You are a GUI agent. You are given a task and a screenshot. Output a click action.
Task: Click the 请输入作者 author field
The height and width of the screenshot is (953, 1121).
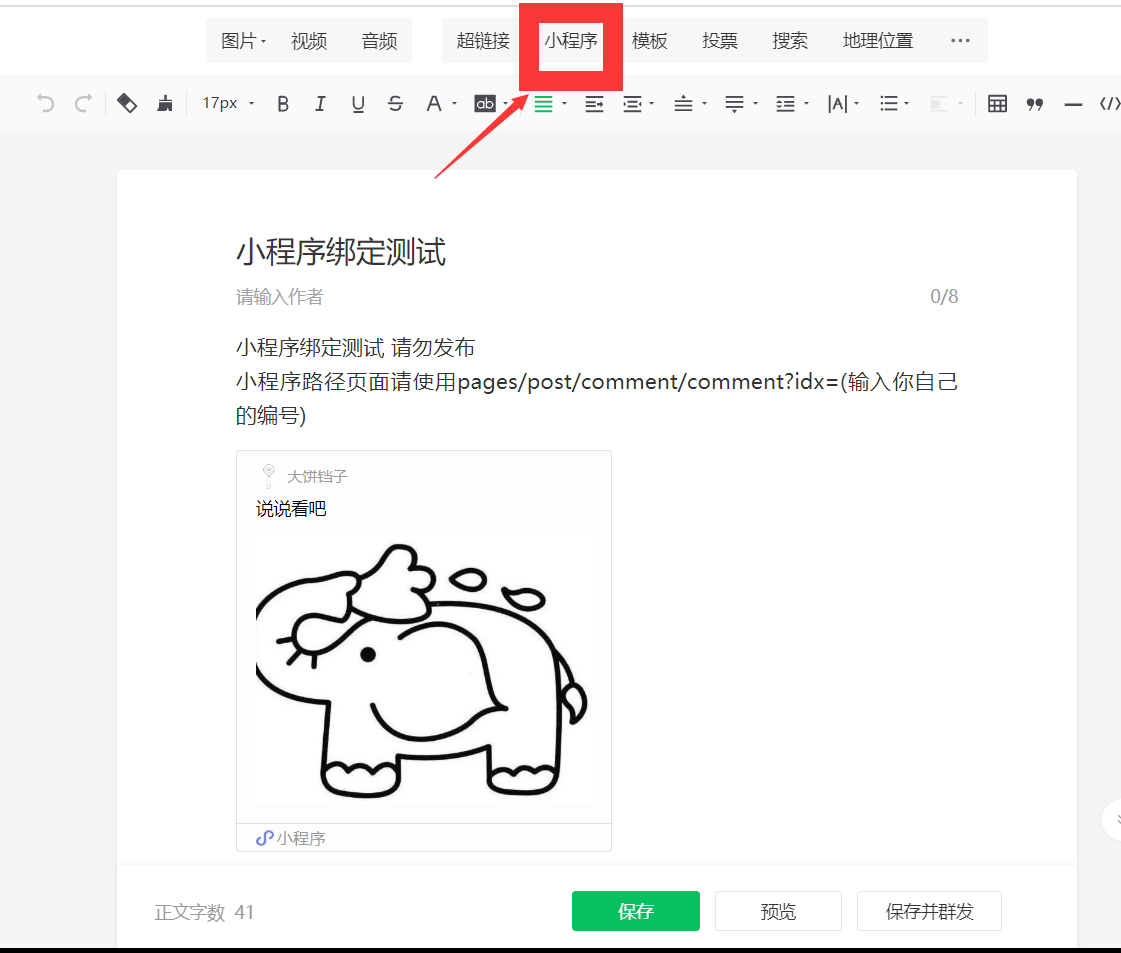click(280, 297)
